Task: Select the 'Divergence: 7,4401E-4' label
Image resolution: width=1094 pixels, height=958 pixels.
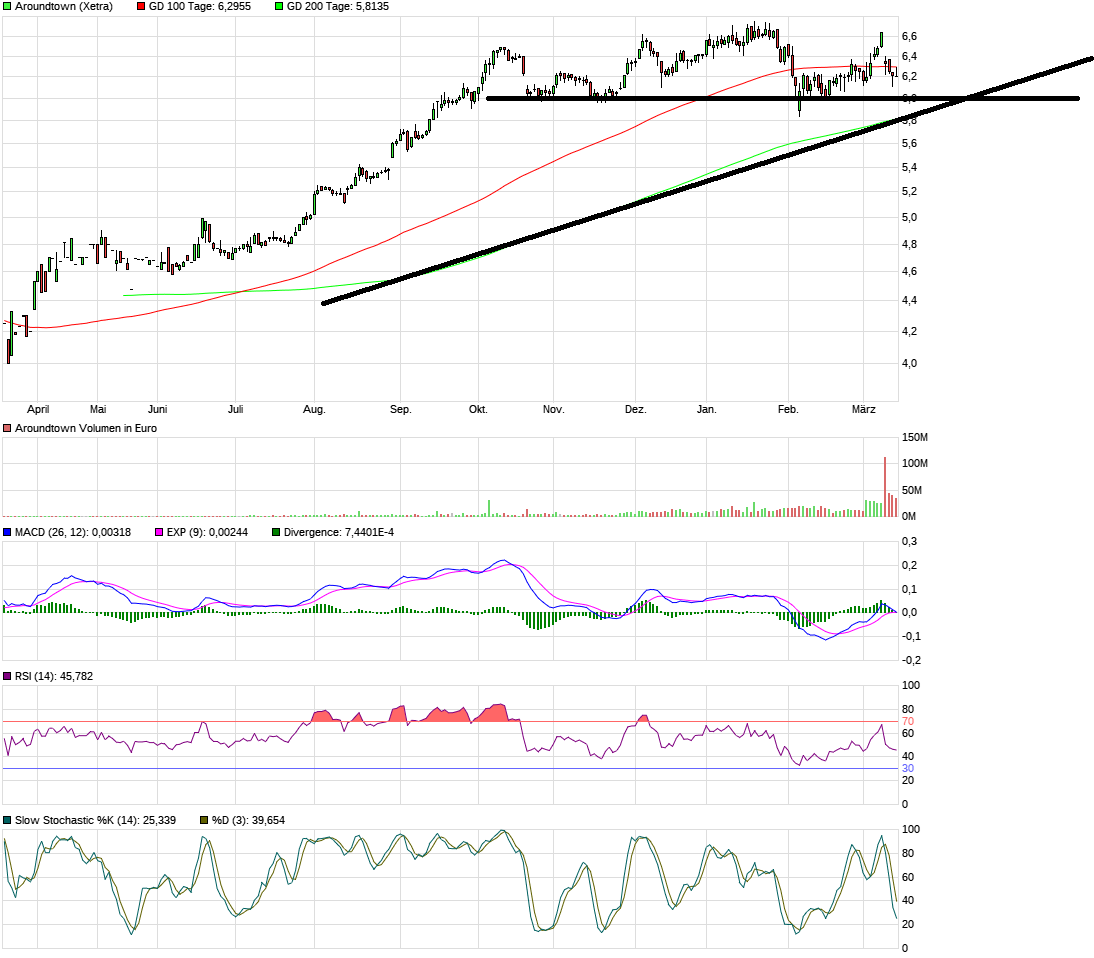Action: coord(338,532)
